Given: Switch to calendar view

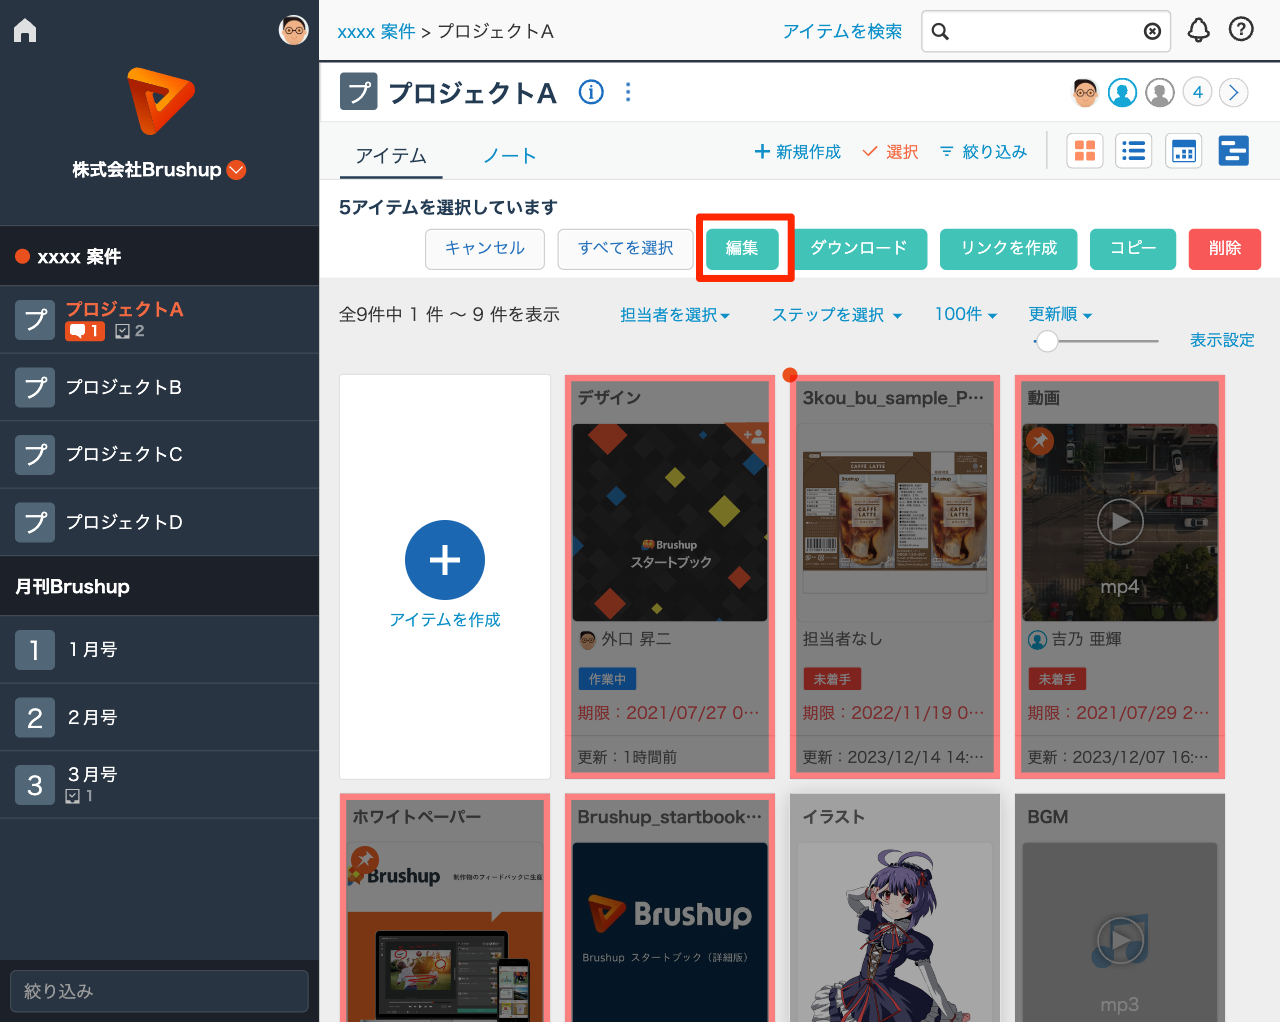Looking at the screenshot, I should click(x=1184, y=151).
